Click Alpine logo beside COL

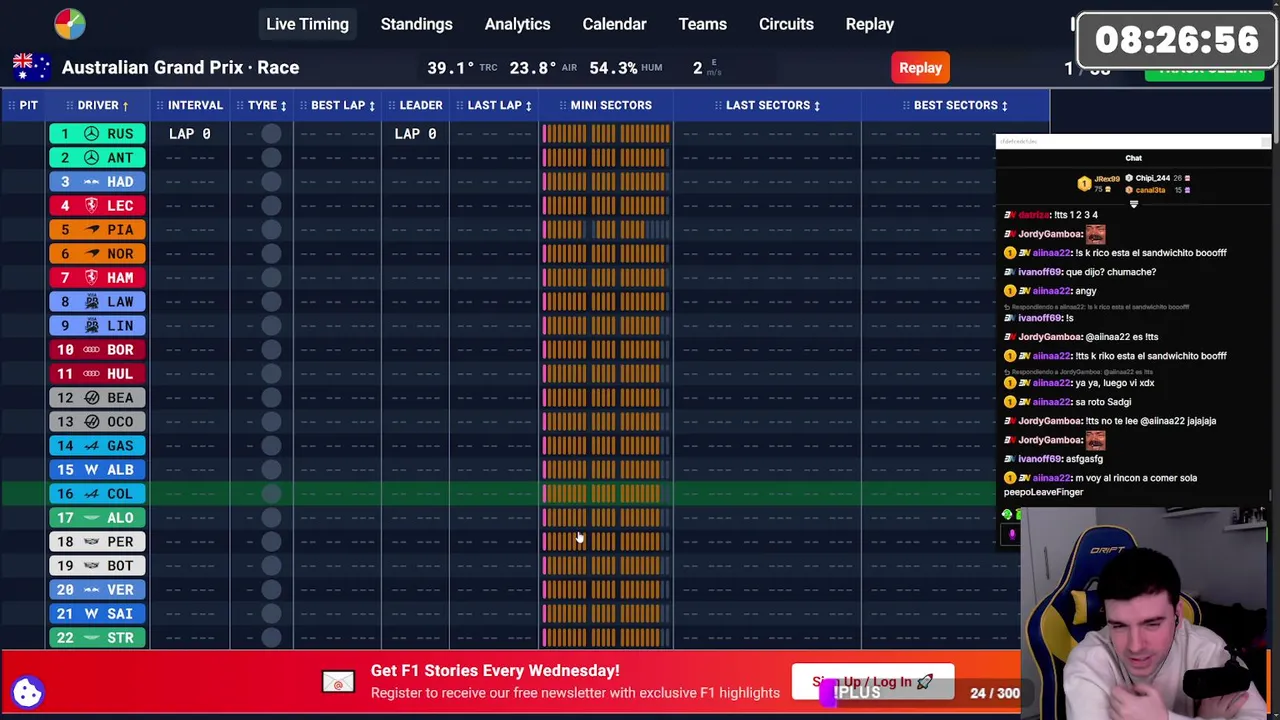pos(92,494)
